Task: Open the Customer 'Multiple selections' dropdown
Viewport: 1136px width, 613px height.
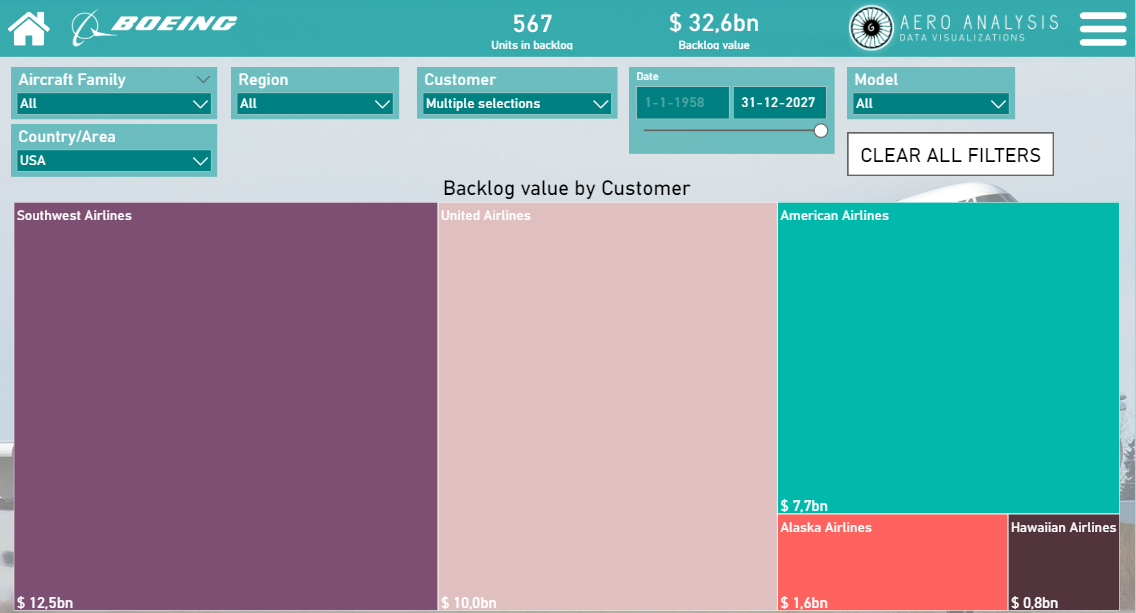Action: [517, 104]
